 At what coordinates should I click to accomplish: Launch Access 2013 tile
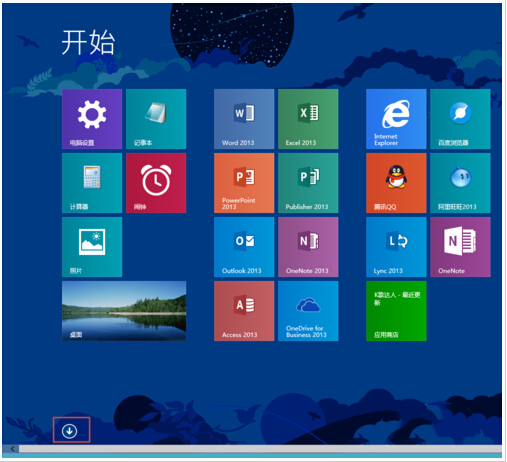tap(244, 311)
